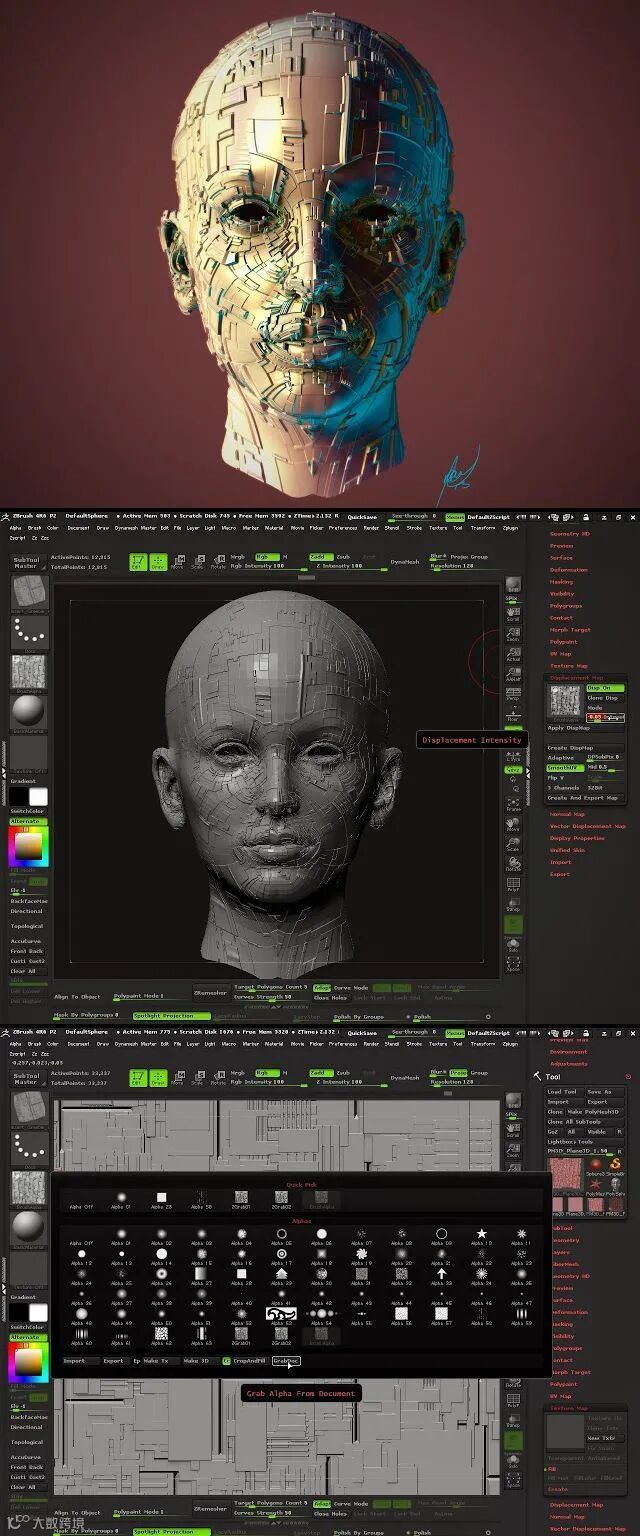
Task: Open Dots stroke thumbnail in upper window
Action: [x=28, y=632]
